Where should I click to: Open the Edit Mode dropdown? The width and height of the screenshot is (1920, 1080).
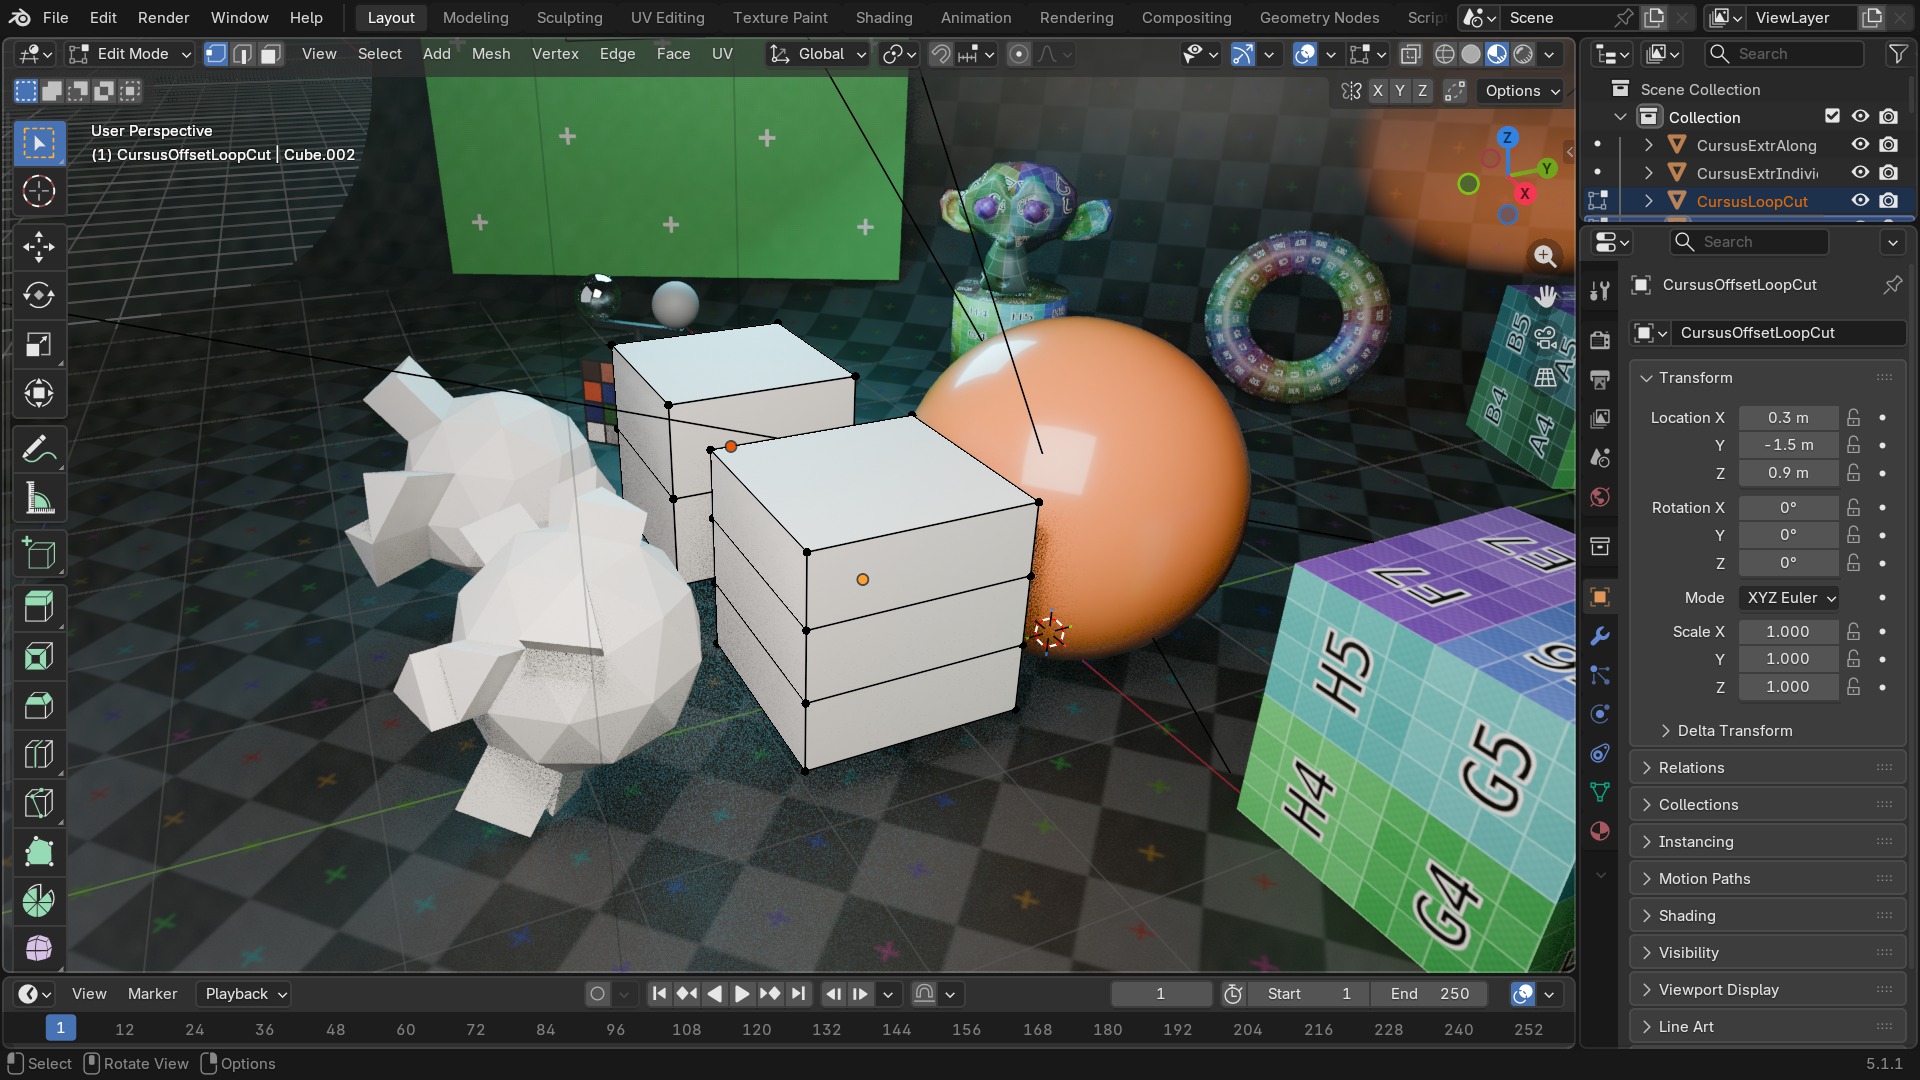tap(130, 54)
